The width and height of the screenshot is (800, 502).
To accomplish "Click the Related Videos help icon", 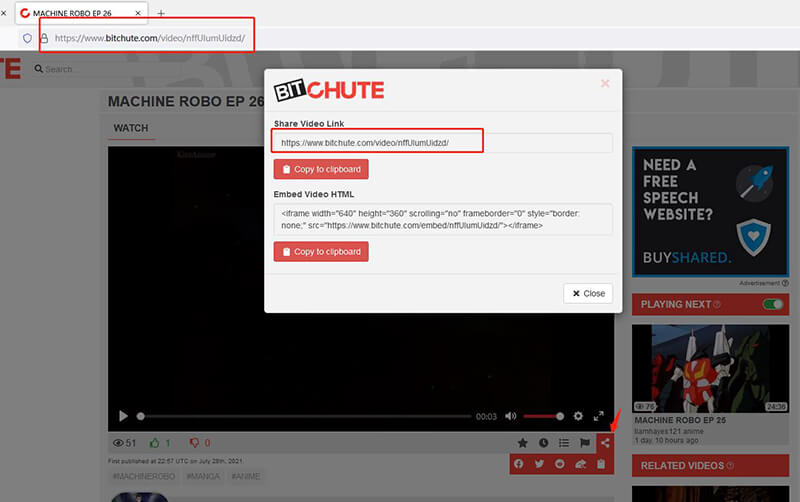I will point(730,466).
